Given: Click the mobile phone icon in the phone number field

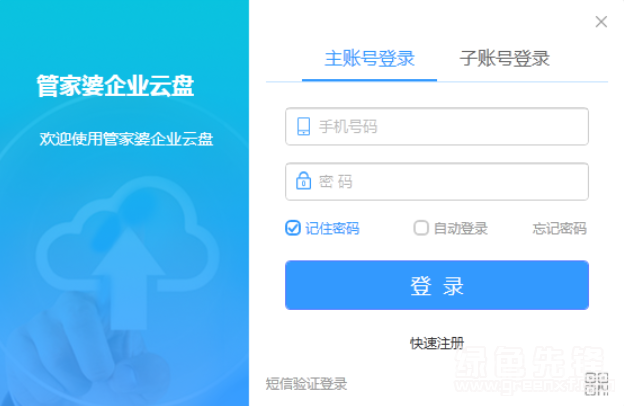Looking at the screenshot, I should click(x=304, y=126).
